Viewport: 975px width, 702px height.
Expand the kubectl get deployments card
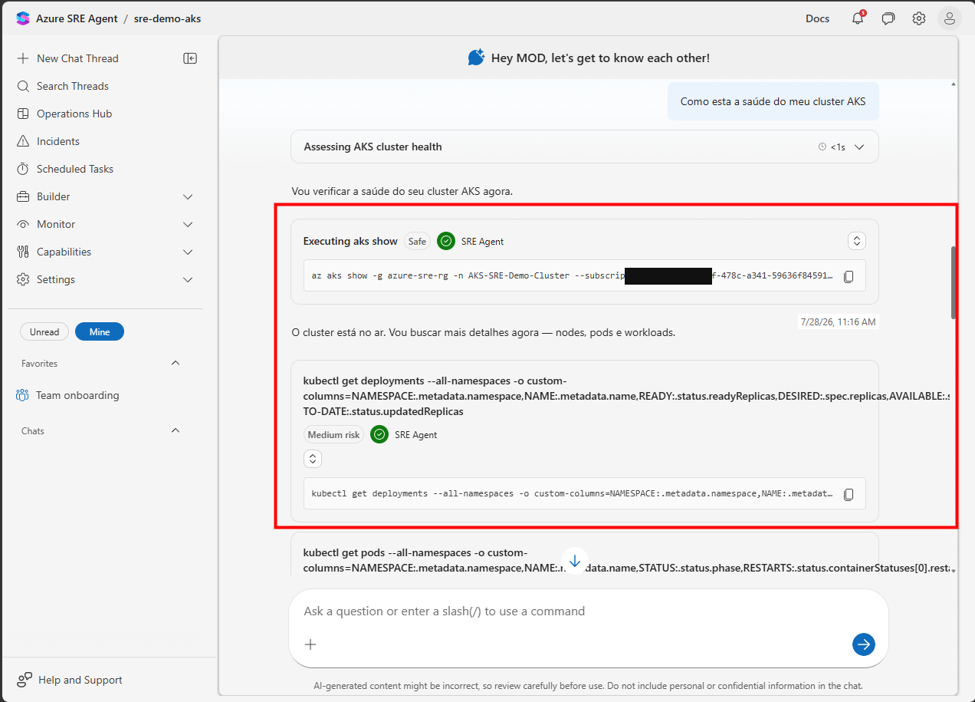(313, 459)
